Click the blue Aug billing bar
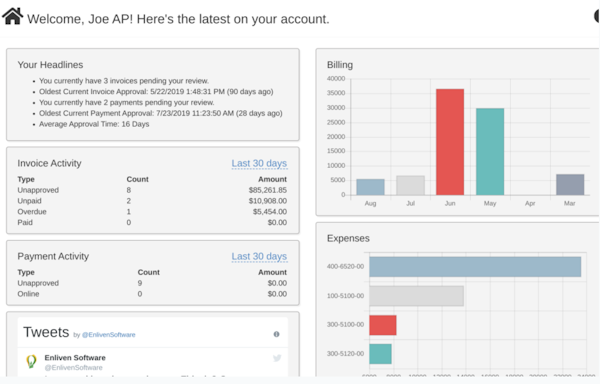This screenshot has height=384, width=600. (x=370, y=187)
